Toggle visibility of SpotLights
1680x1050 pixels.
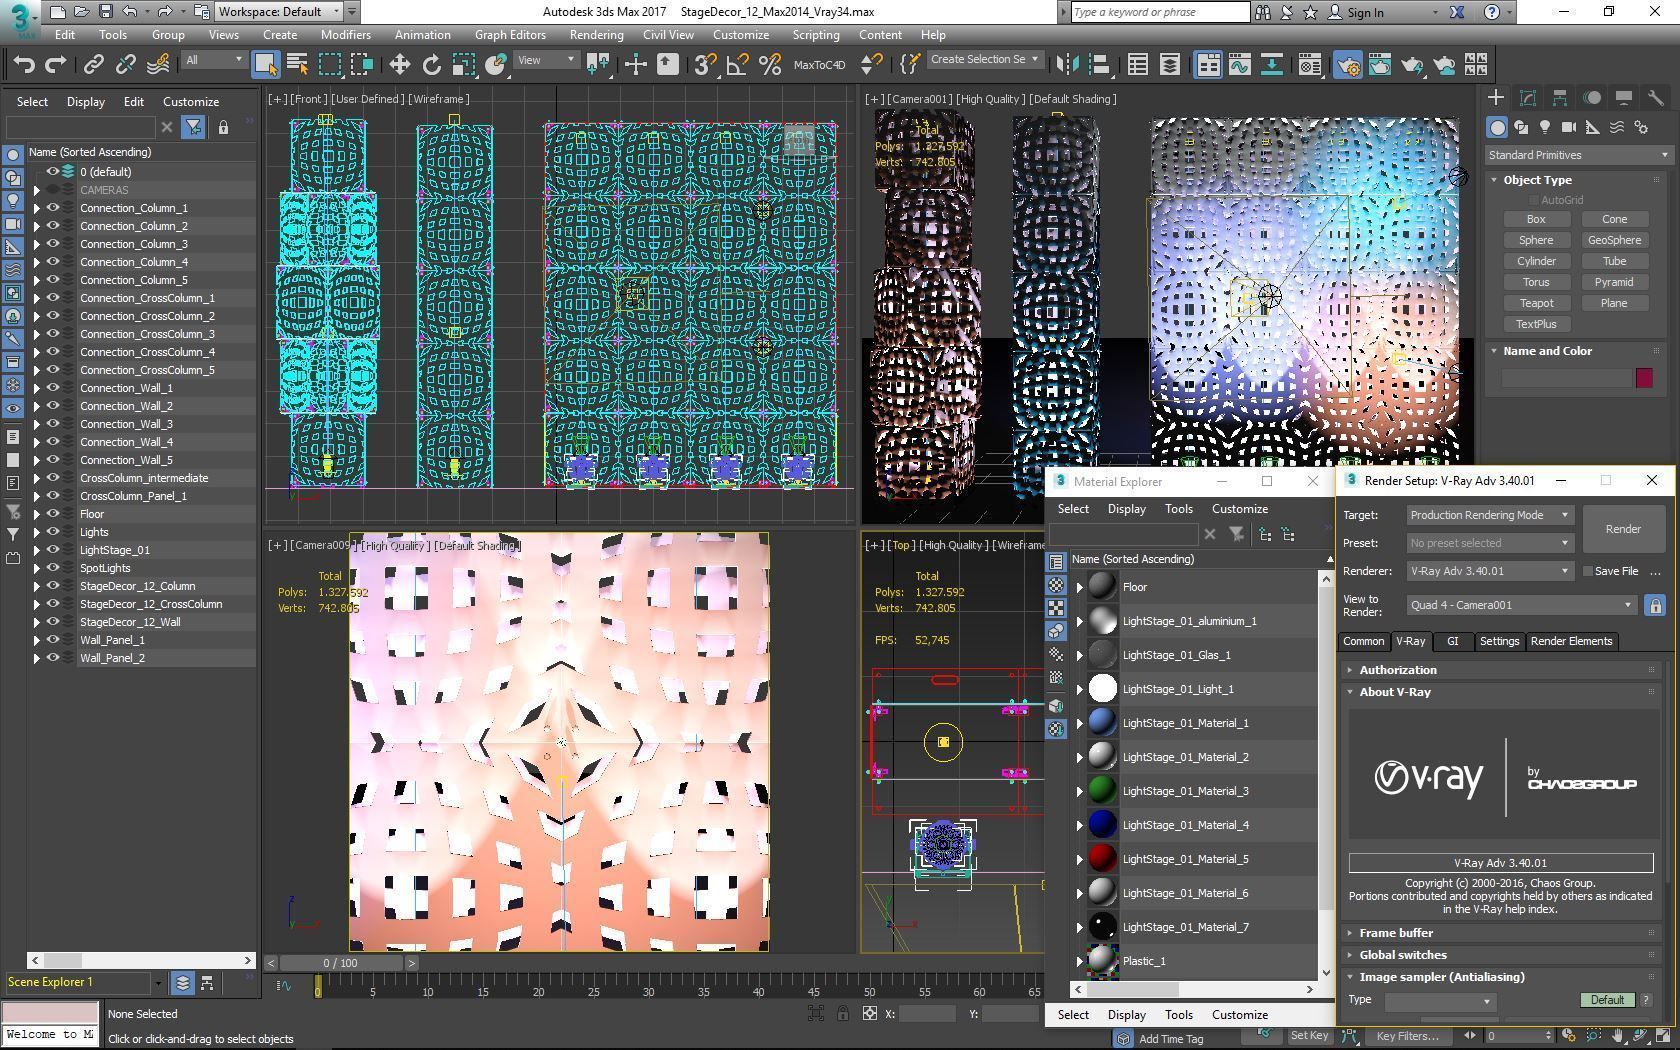click(53, 568)
